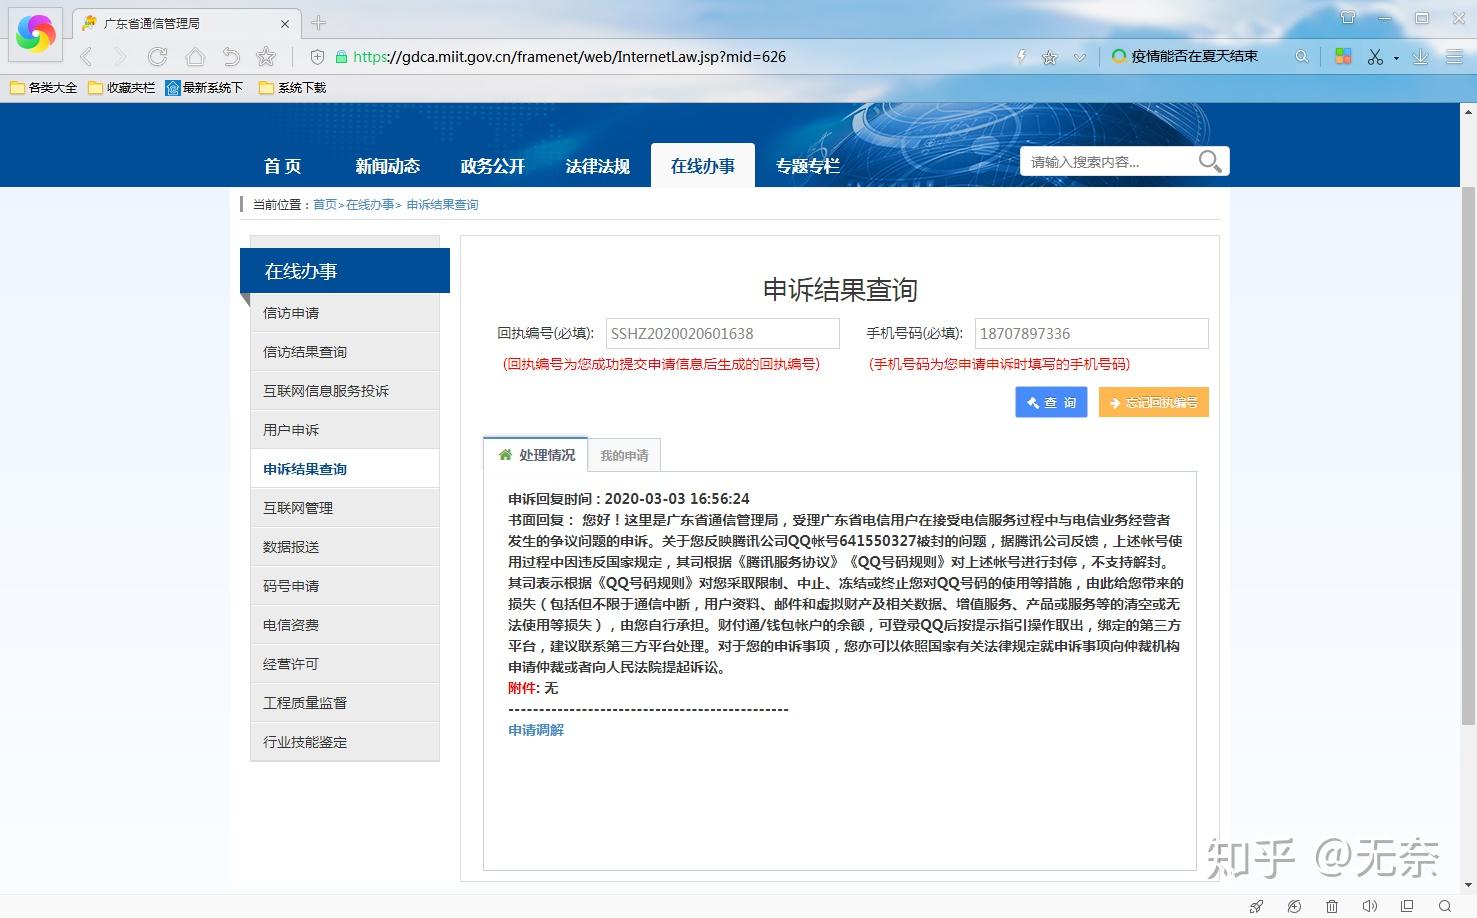Click the 360 browser logo icon
This screenshot has width=1477, height=918.
pos(36,33)
